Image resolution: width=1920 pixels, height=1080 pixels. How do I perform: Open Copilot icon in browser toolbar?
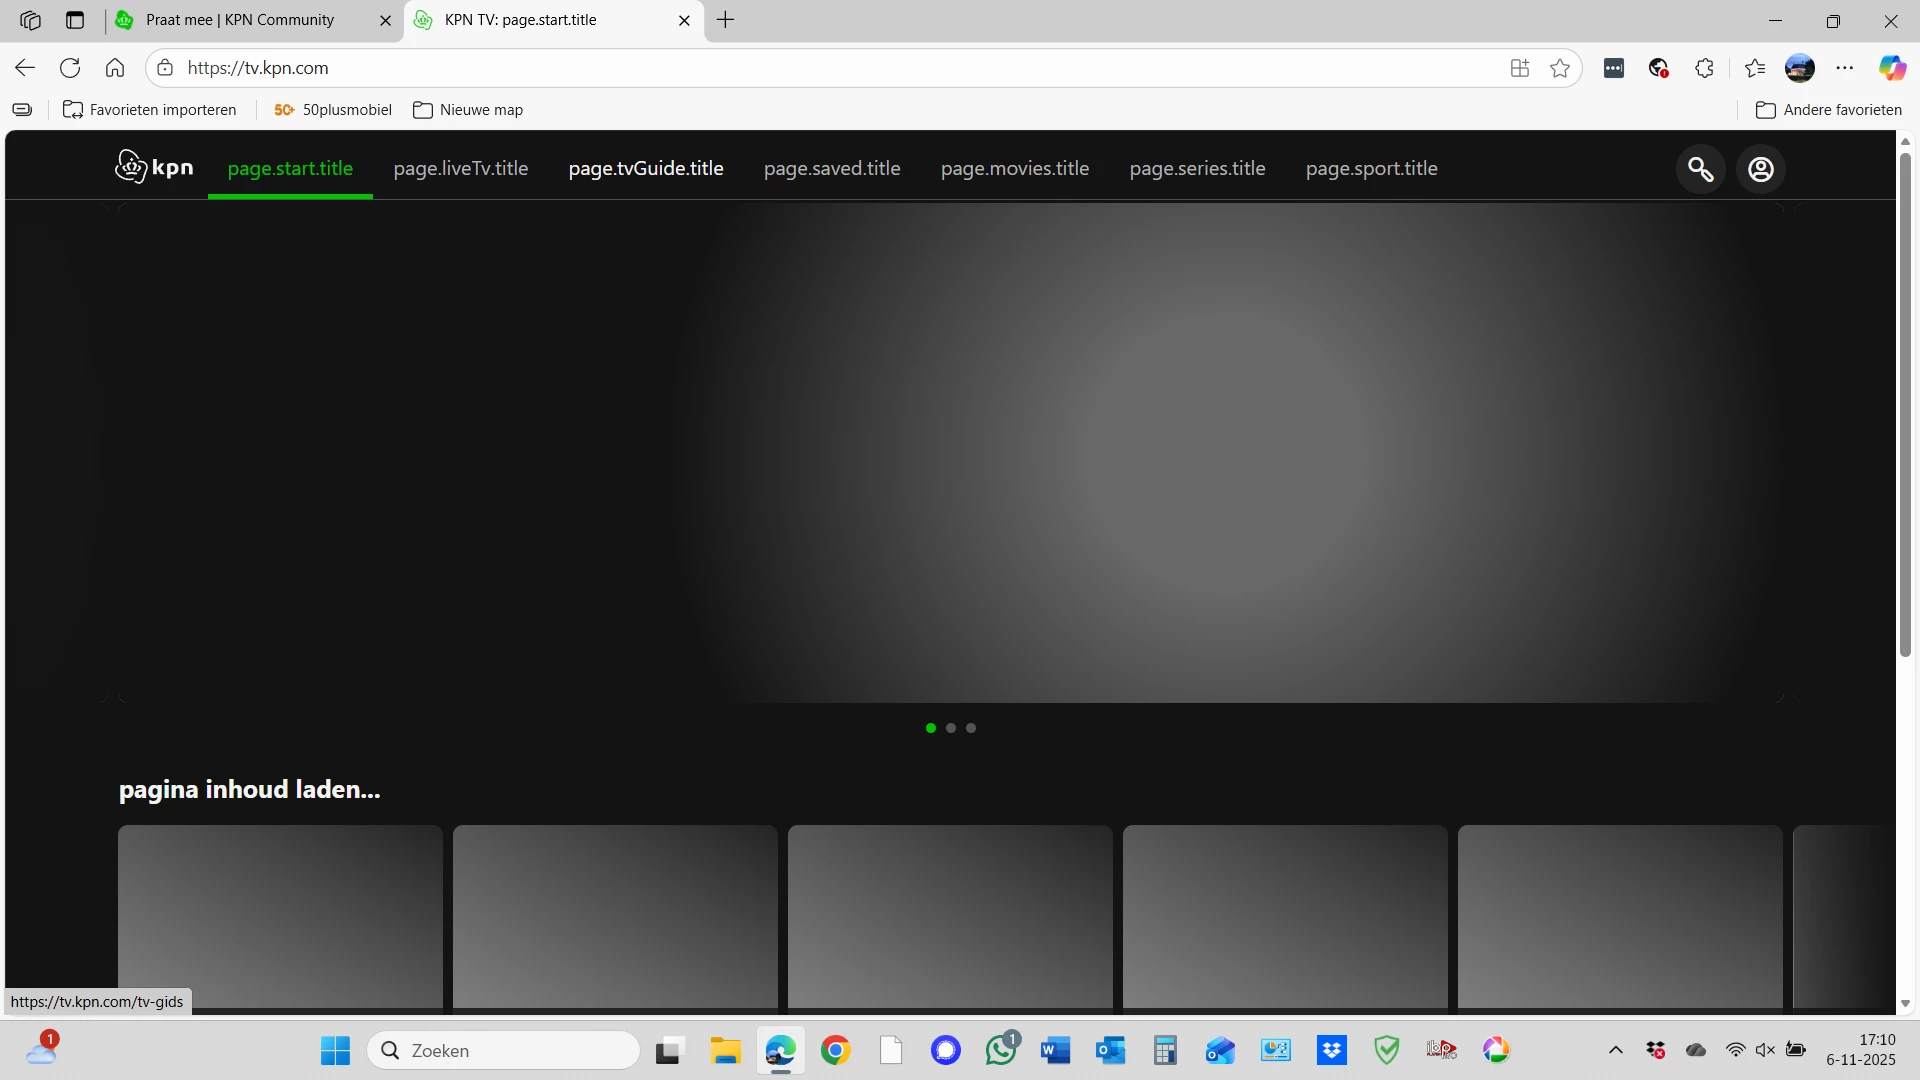click(1891, 68)
